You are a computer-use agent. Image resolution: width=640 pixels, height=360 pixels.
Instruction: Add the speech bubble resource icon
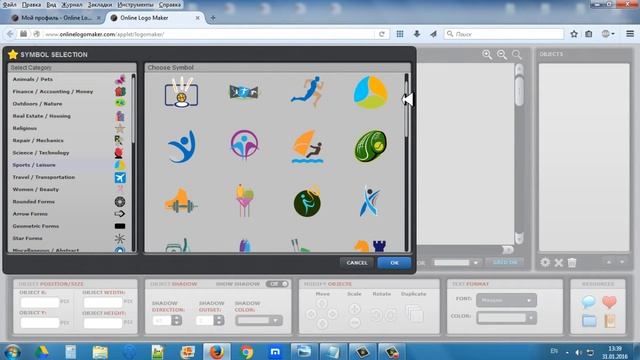coord(589,302)
